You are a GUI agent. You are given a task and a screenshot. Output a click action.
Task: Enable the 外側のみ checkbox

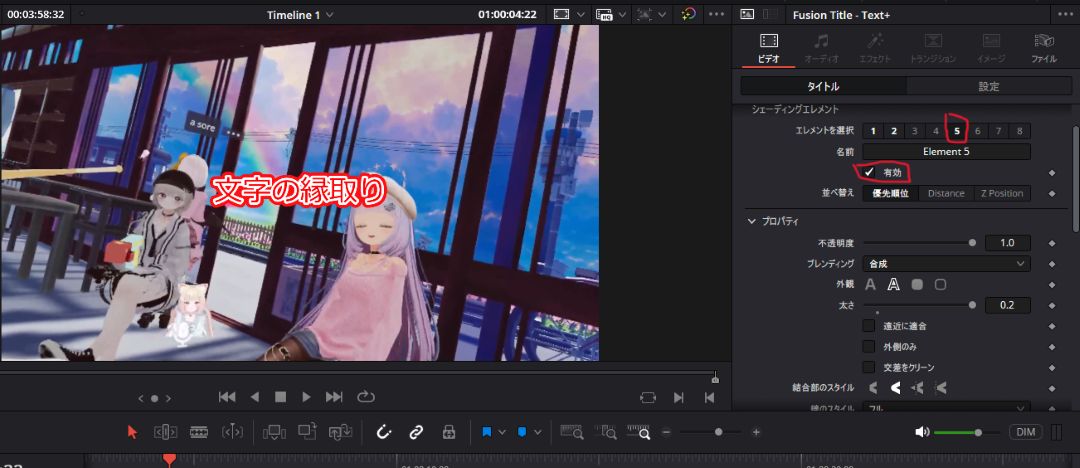point(869,346)
